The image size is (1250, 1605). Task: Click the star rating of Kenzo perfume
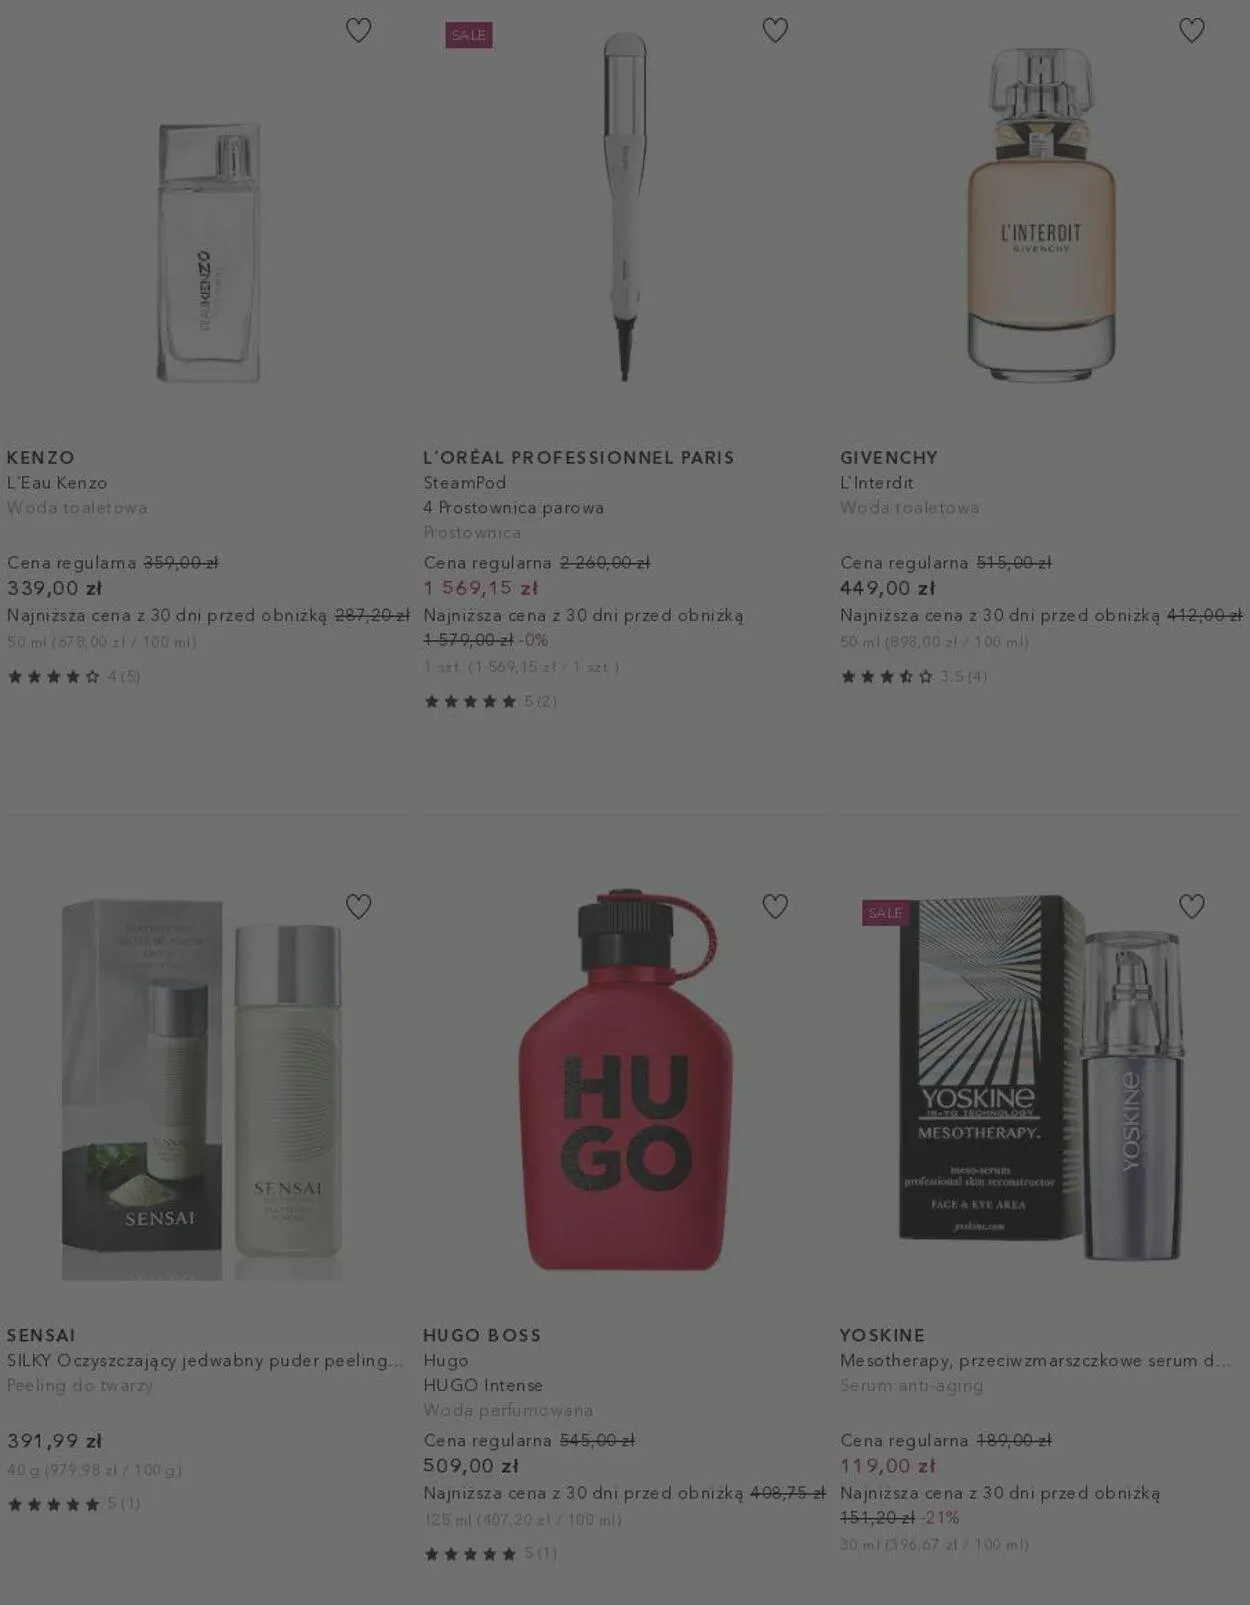click(x=74, y=677)
